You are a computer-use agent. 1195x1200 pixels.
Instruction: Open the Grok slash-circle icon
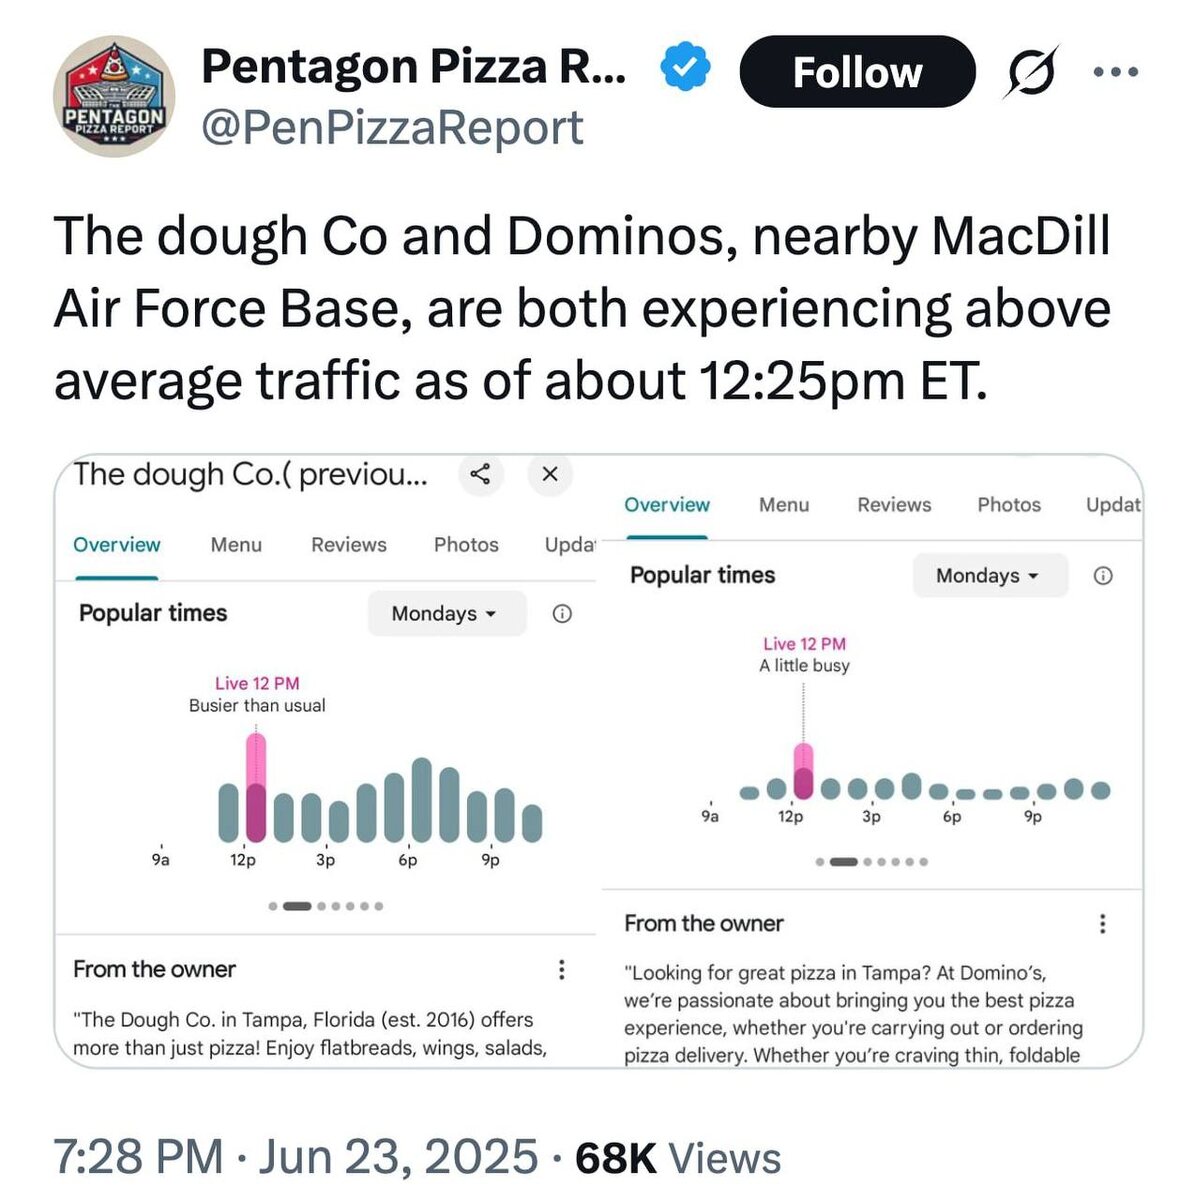click(1030, 72)
